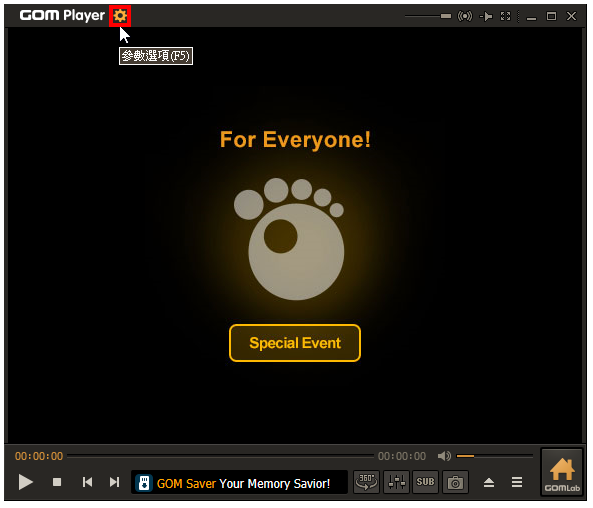Toggle fullscreen mode icon in title bar
This screenshot has height=508, width=593.
point(506,16)
